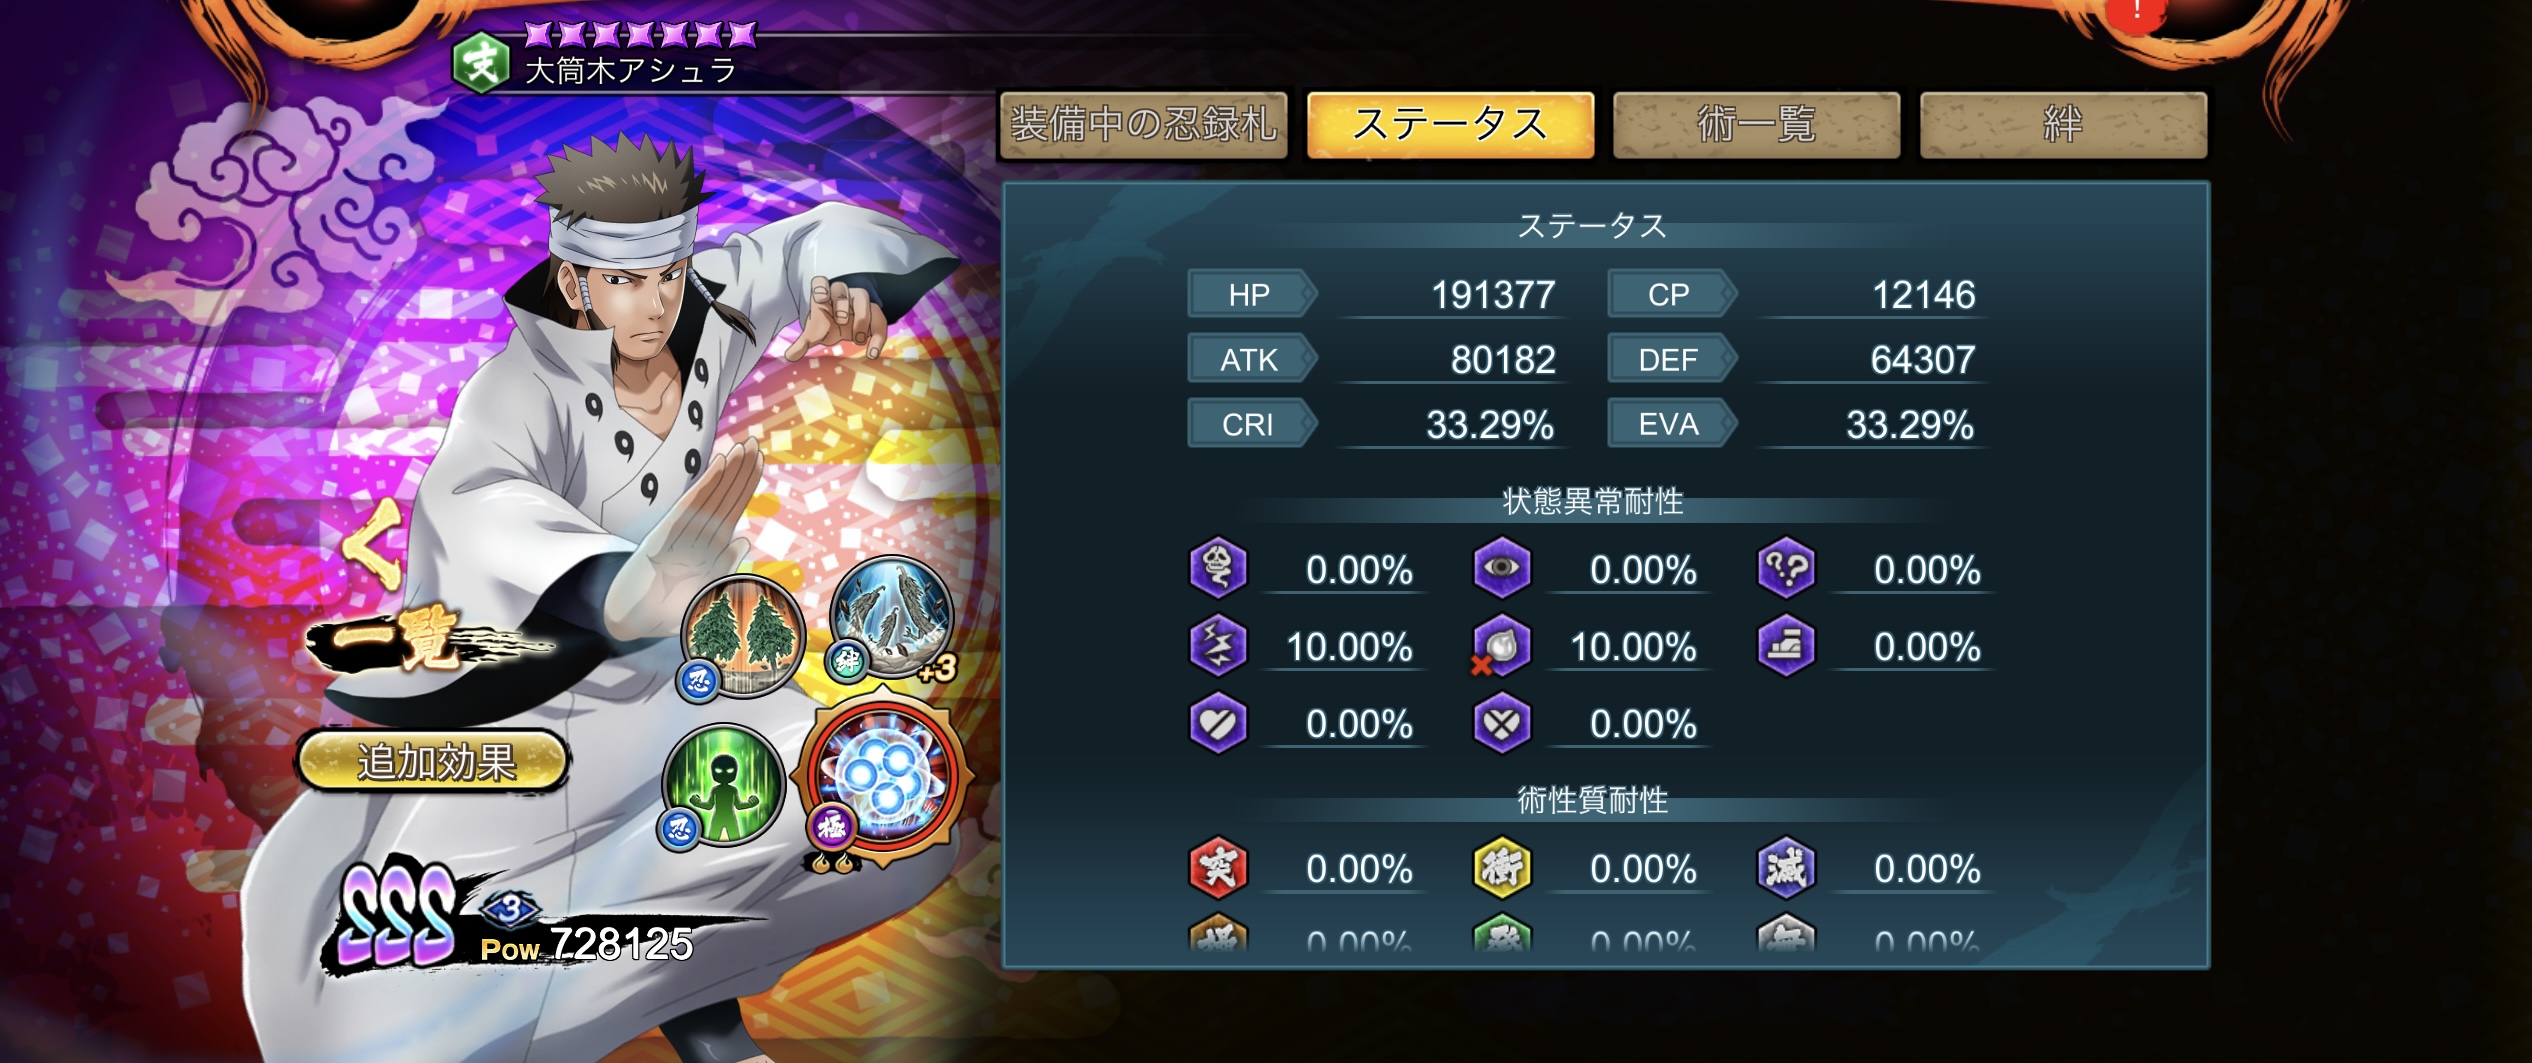This screenshot has height=1063, width=2532.
Task: Select the waterfall bond skill icon
Action: (x=890, y=617)
